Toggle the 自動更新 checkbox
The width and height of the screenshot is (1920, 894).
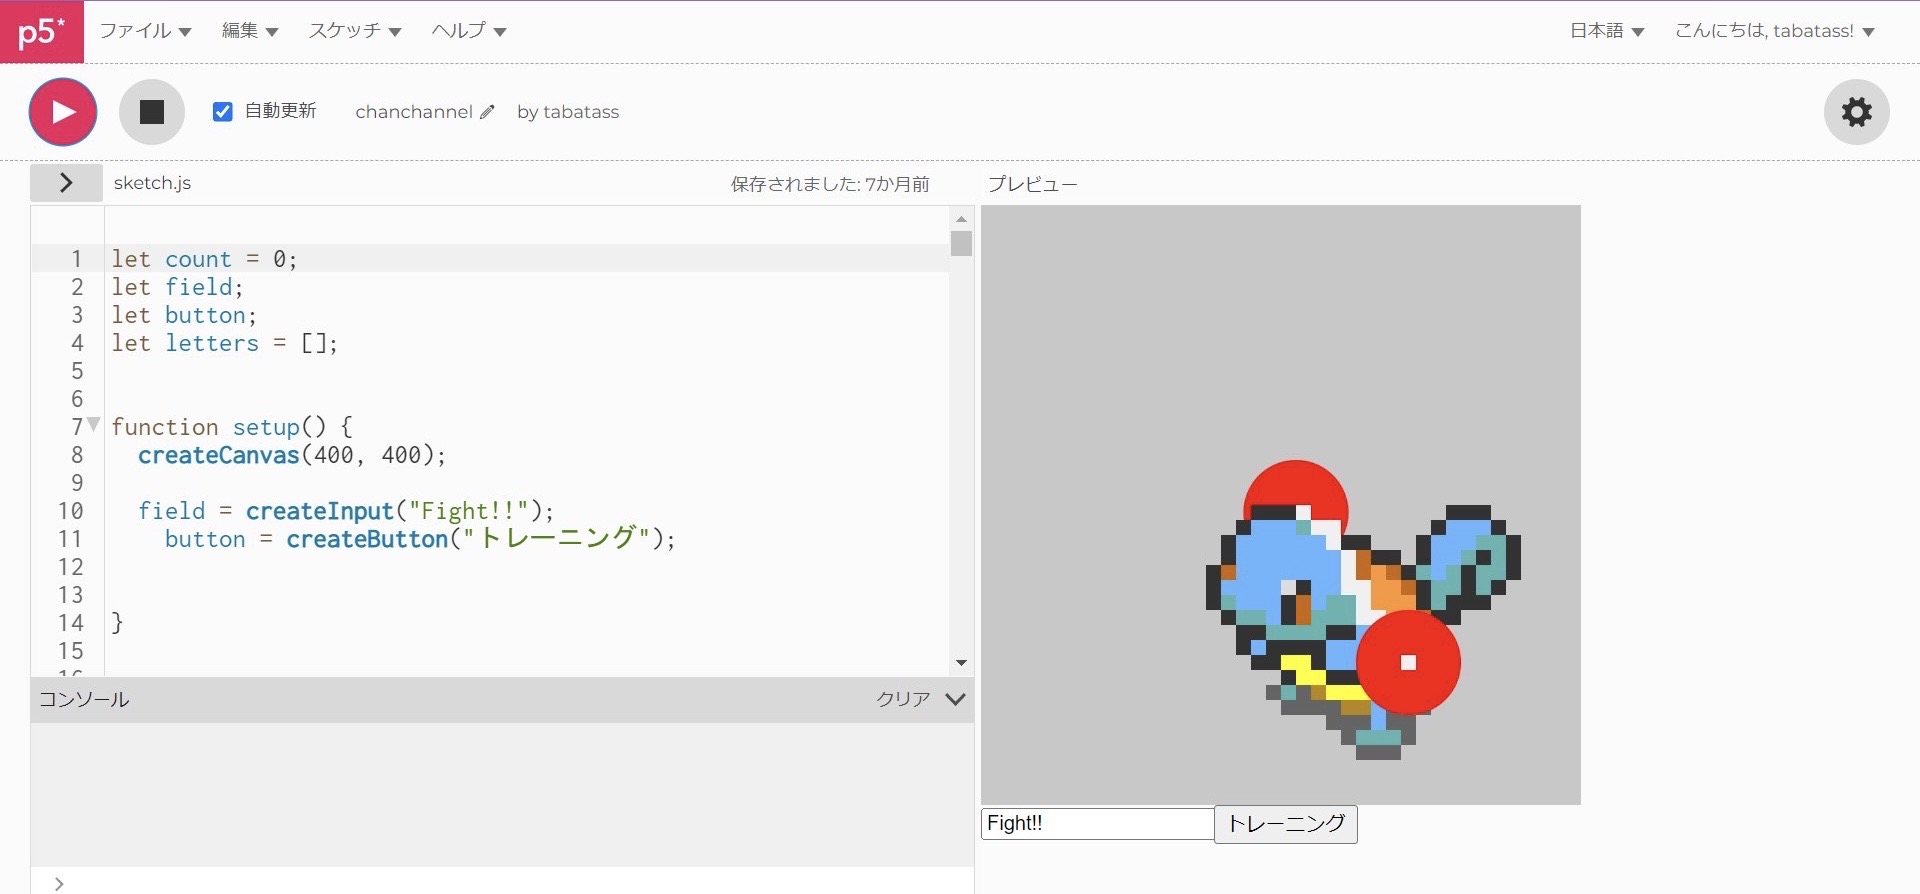tap(223, 111)
